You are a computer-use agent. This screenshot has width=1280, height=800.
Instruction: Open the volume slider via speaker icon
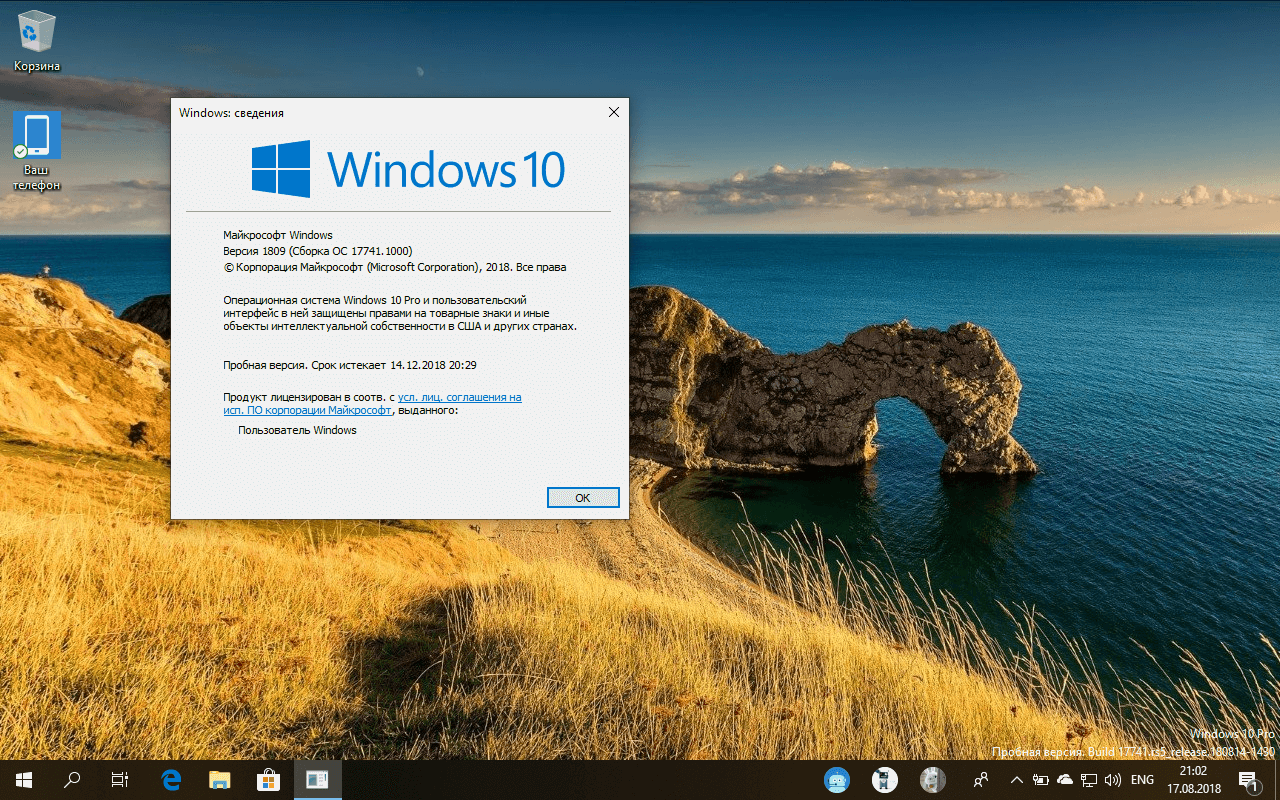(x=1113, y=779)
